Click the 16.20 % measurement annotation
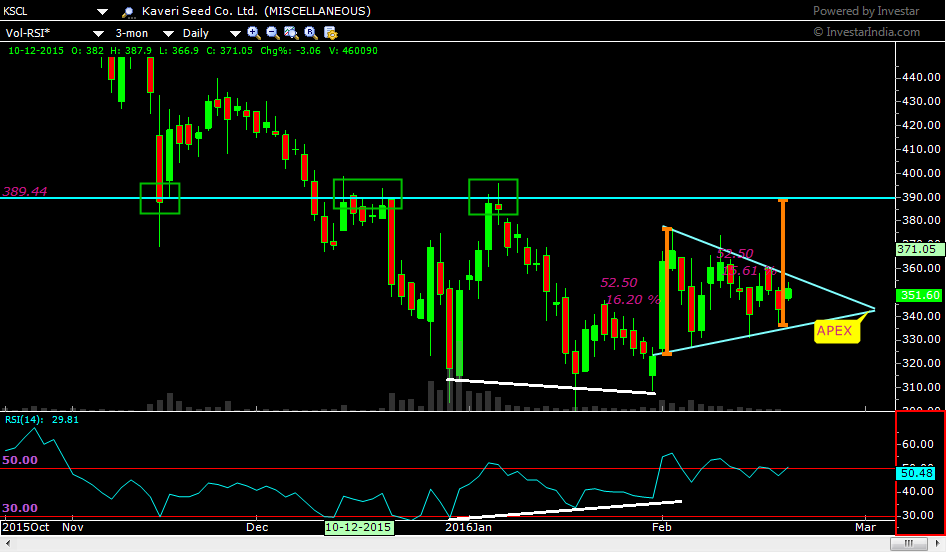The image size is (946, 552). click(633, 300)
